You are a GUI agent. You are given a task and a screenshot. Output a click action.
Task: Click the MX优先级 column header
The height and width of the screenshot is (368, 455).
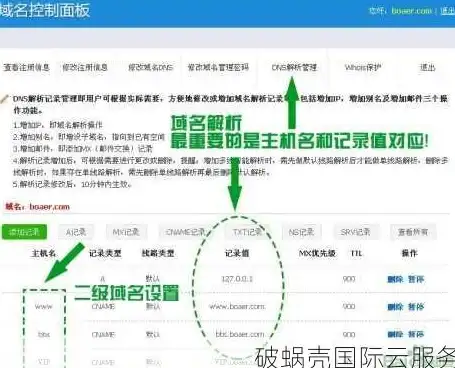[317, 253]
